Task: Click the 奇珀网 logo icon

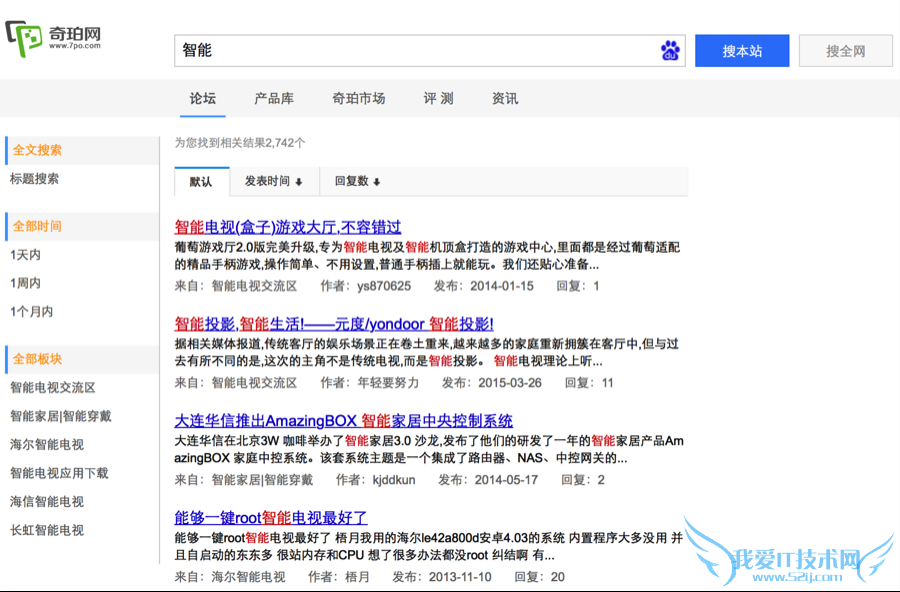Action: click(24, 39)
